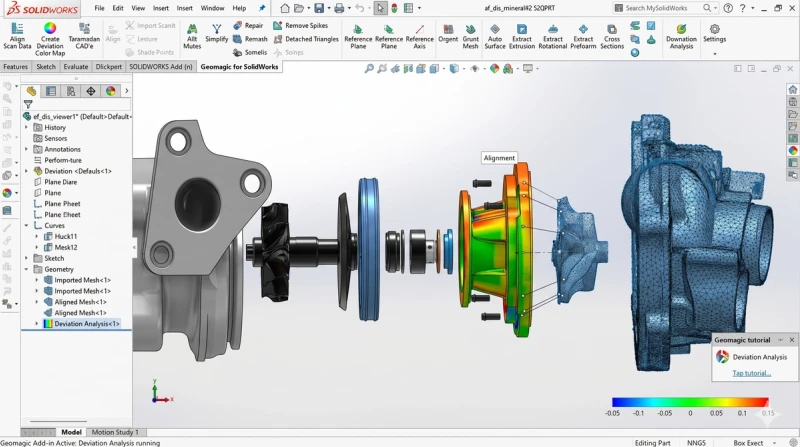Image resolution: width=800 pixels, height=447 pixels.
Task: Expand the Sketch folder node
Action: pyautogui.click(x=27, y=258)
